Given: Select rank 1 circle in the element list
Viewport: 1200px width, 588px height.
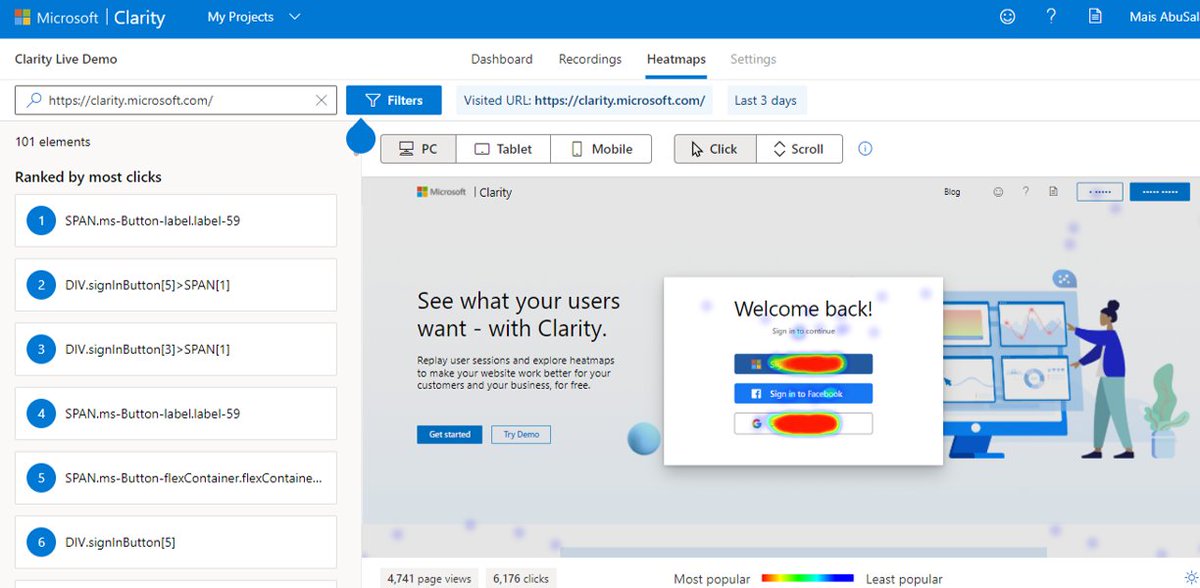Looking at the screenshot, I should [x=41, y=221].
